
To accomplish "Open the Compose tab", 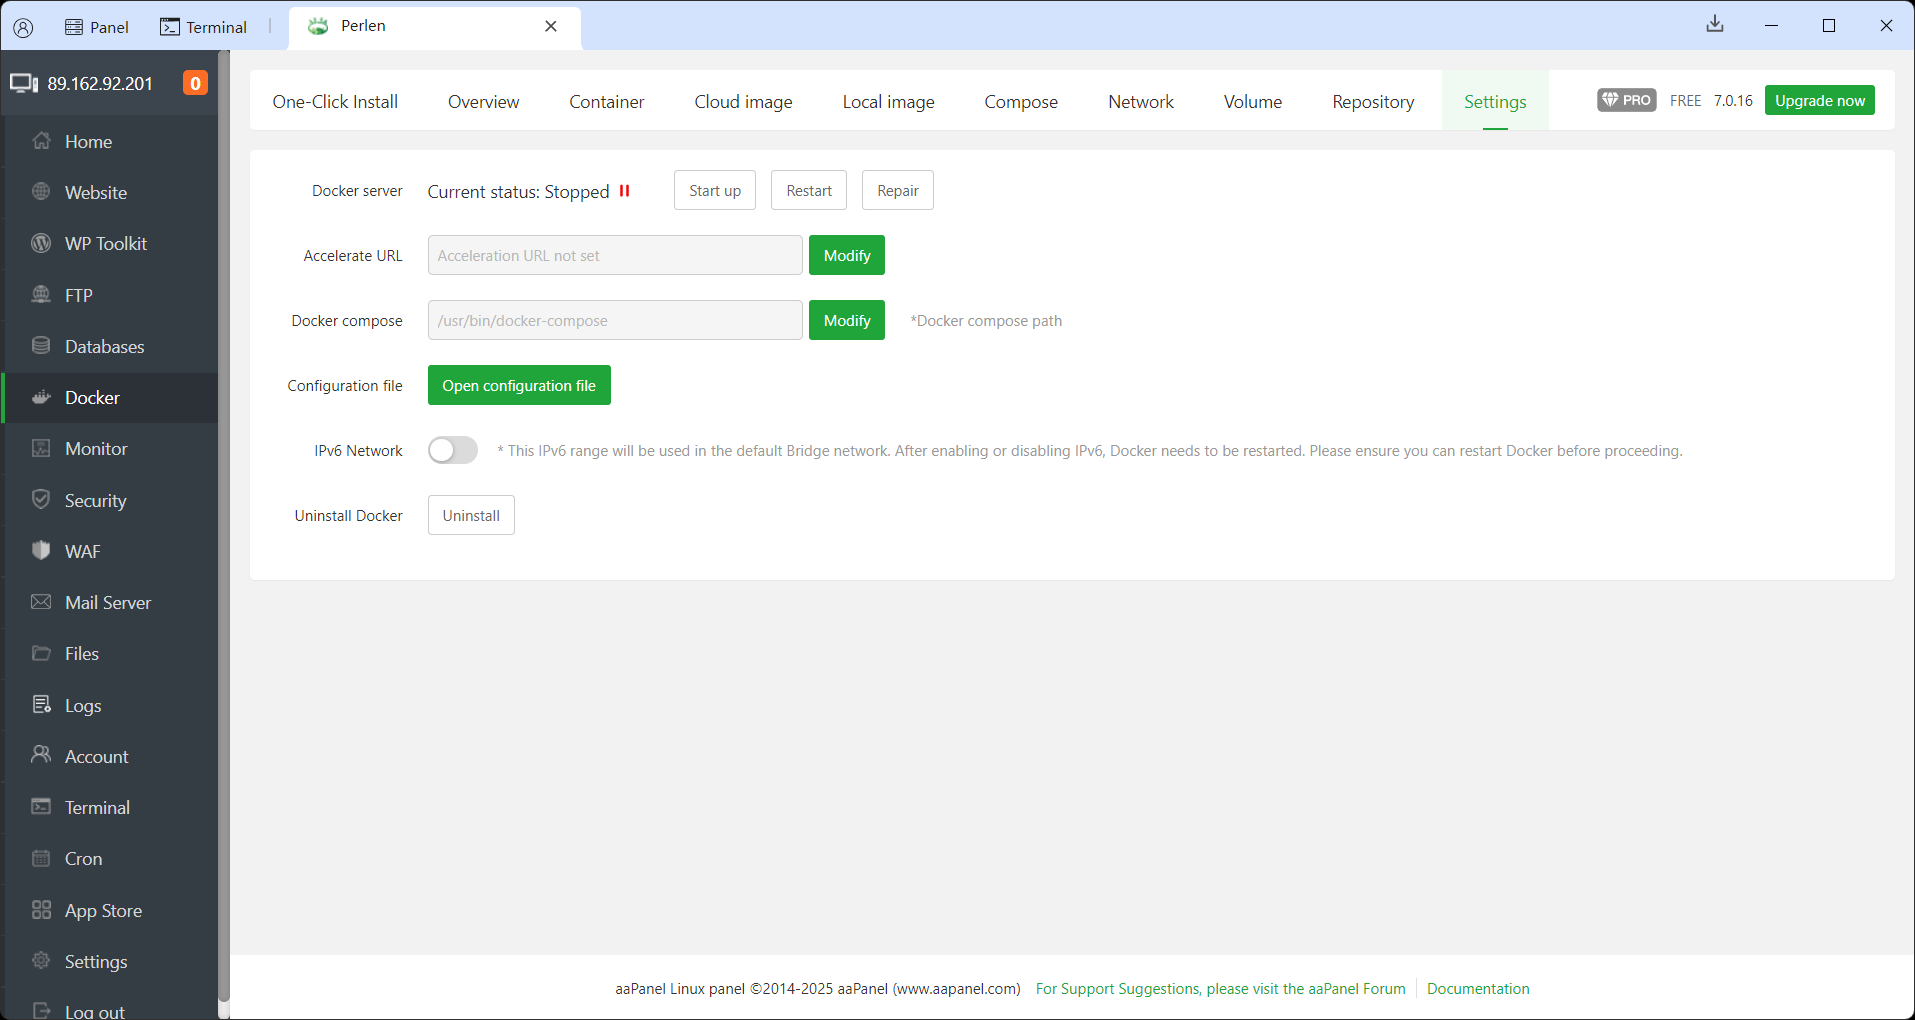I will tap(1020, 102).
